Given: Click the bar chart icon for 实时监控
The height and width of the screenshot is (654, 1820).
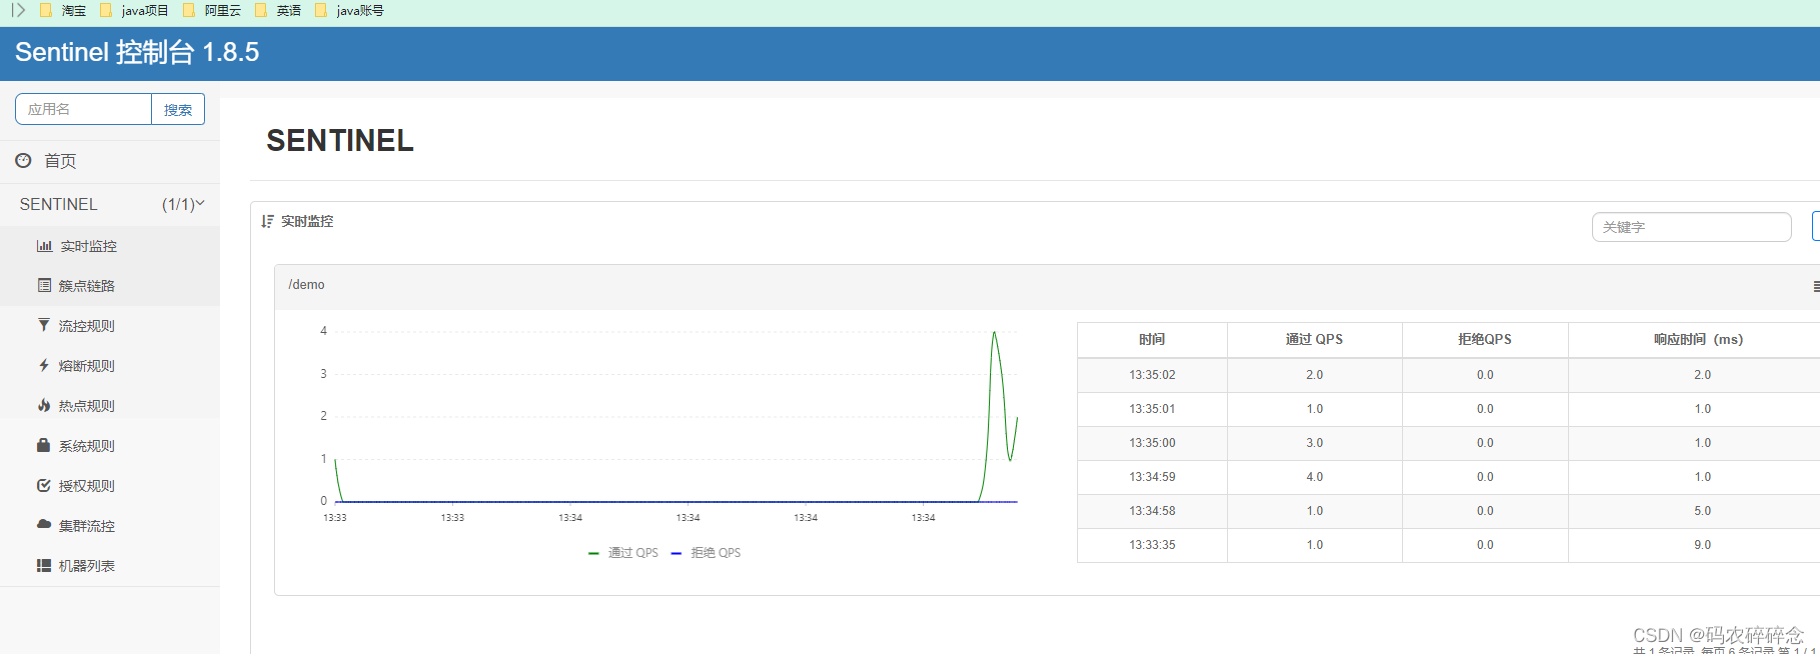Looking at the screenshot, I should (44, 246).
